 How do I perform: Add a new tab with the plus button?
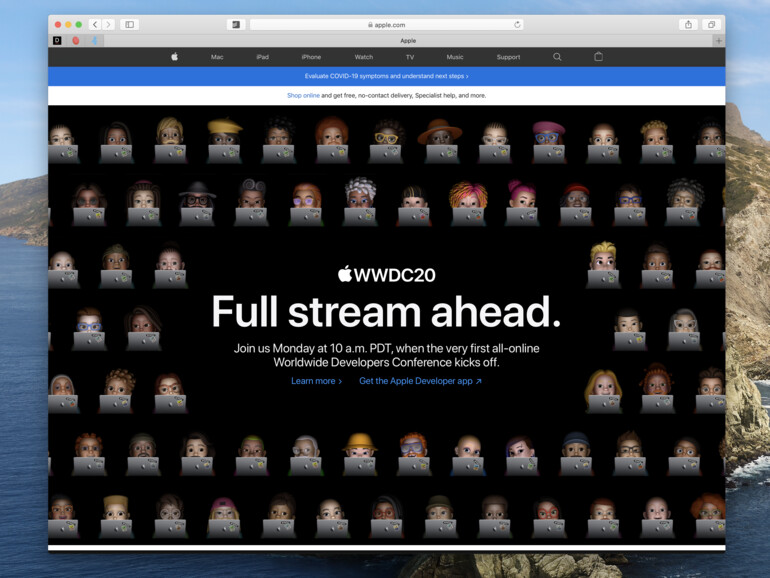click(718, 41)
